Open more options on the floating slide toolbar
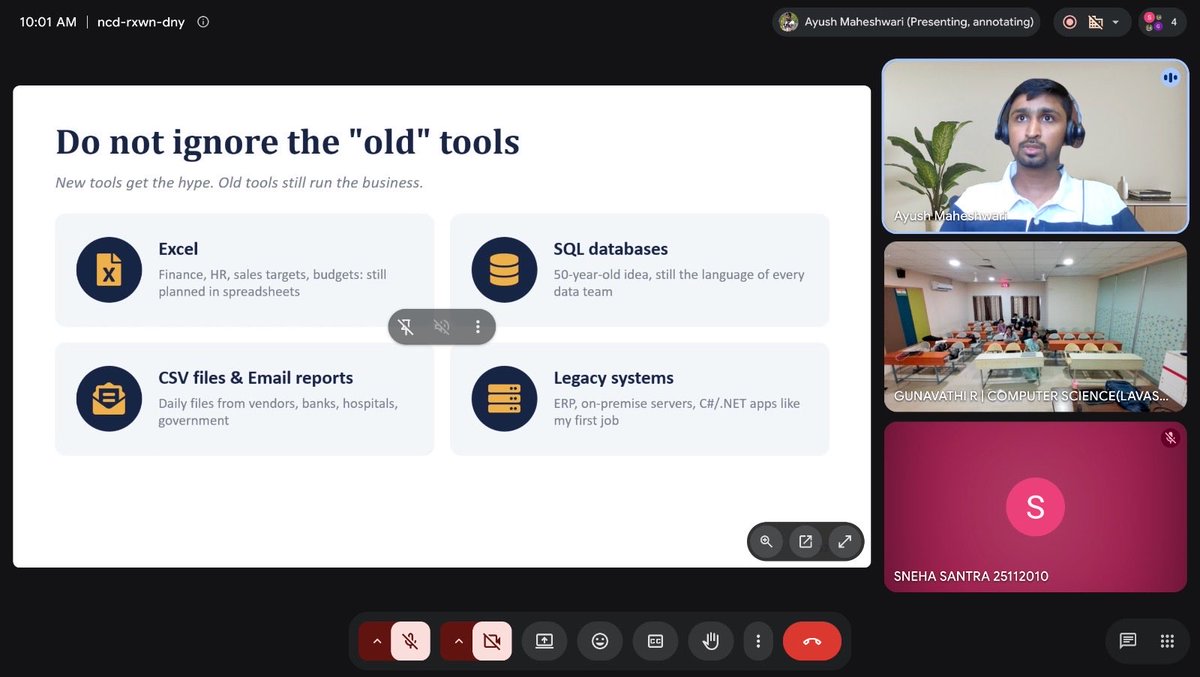1200x677 pixels. pyautogui.click(x=478, y=326)
